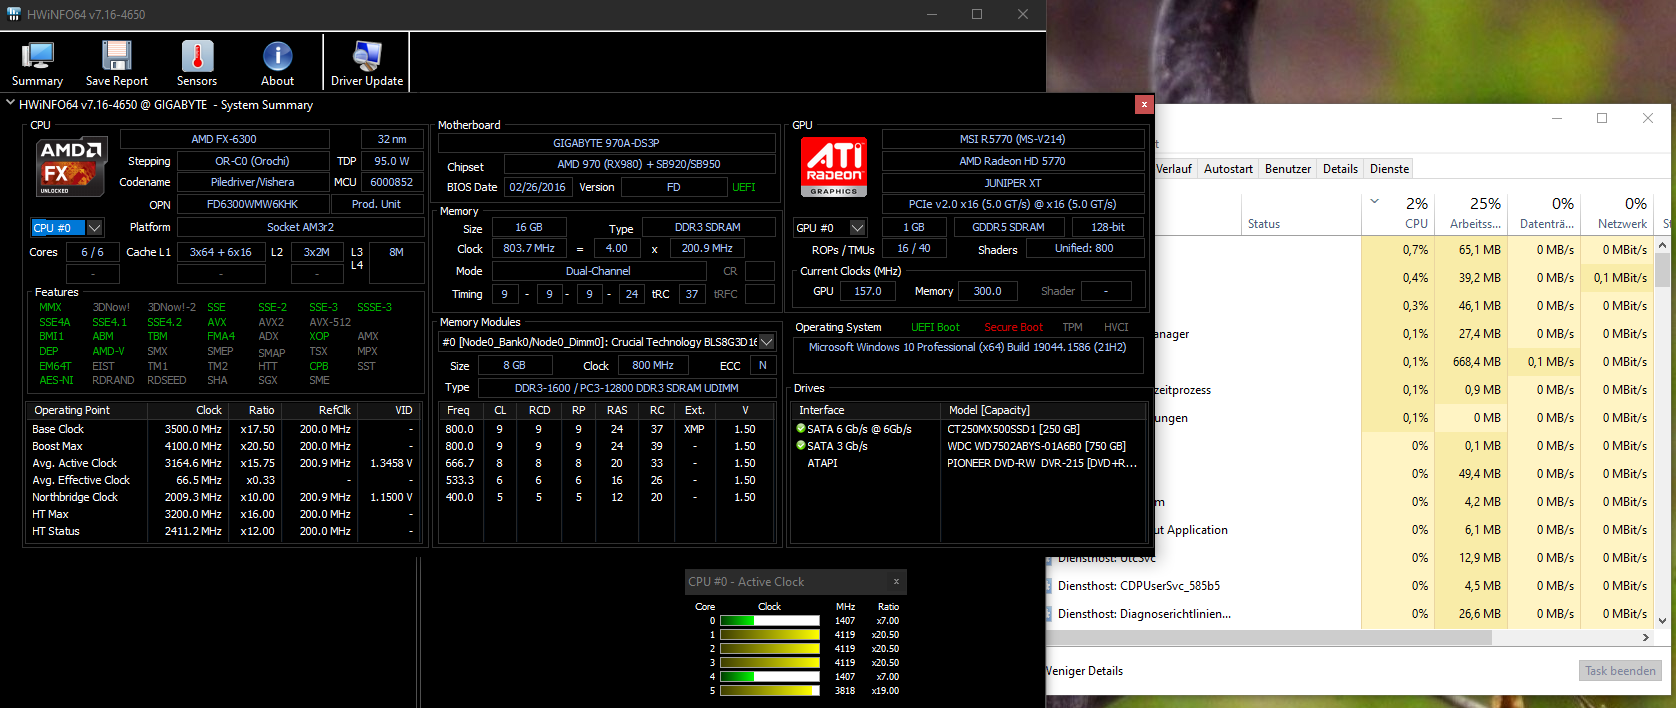Screen dimensions: 1676x708
Task: Open the memory module selector dropdown
Action: tap(767, 342)
